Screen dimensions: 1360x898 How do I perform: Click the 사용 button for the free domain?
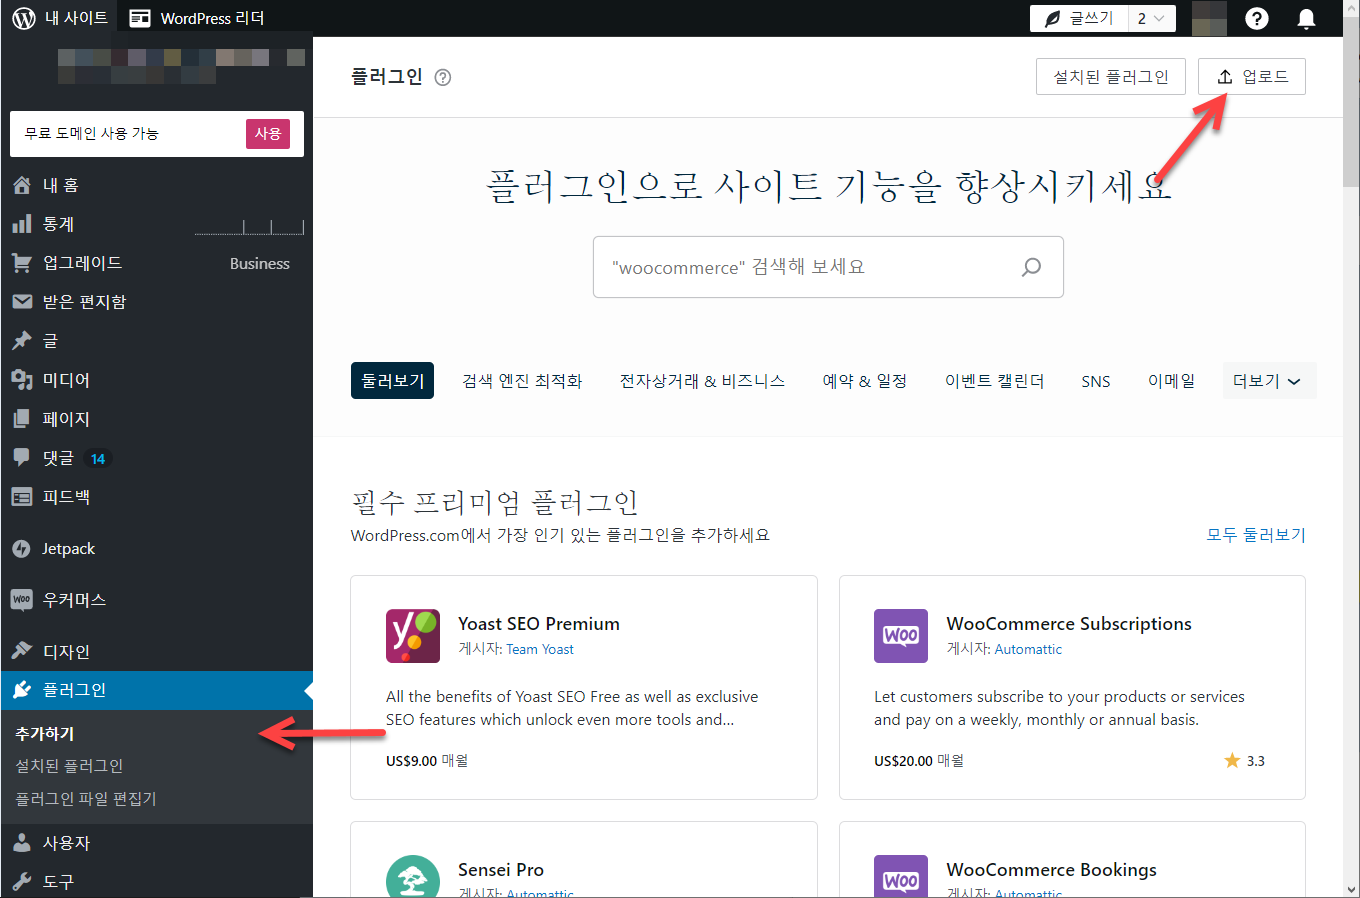(x=267, y=133)
